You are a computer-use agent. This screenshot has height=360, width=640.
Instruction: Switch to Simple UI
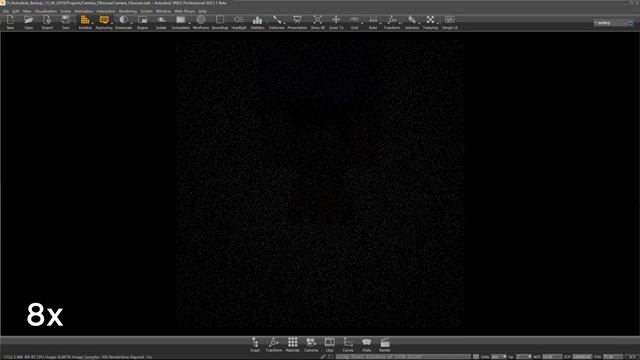tap(449, 22)
